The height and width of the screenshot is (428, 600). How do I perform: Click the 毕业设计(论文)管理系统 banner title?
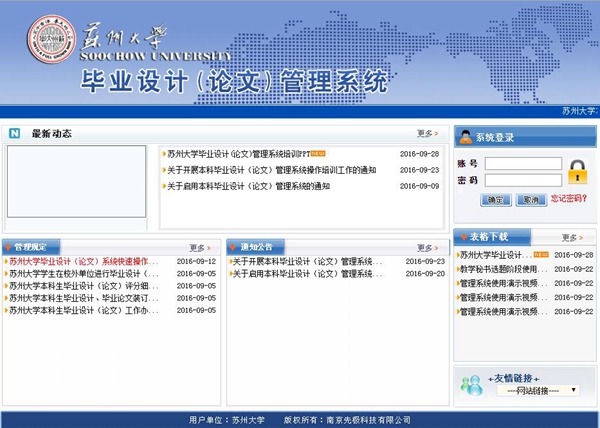(234, 81)
